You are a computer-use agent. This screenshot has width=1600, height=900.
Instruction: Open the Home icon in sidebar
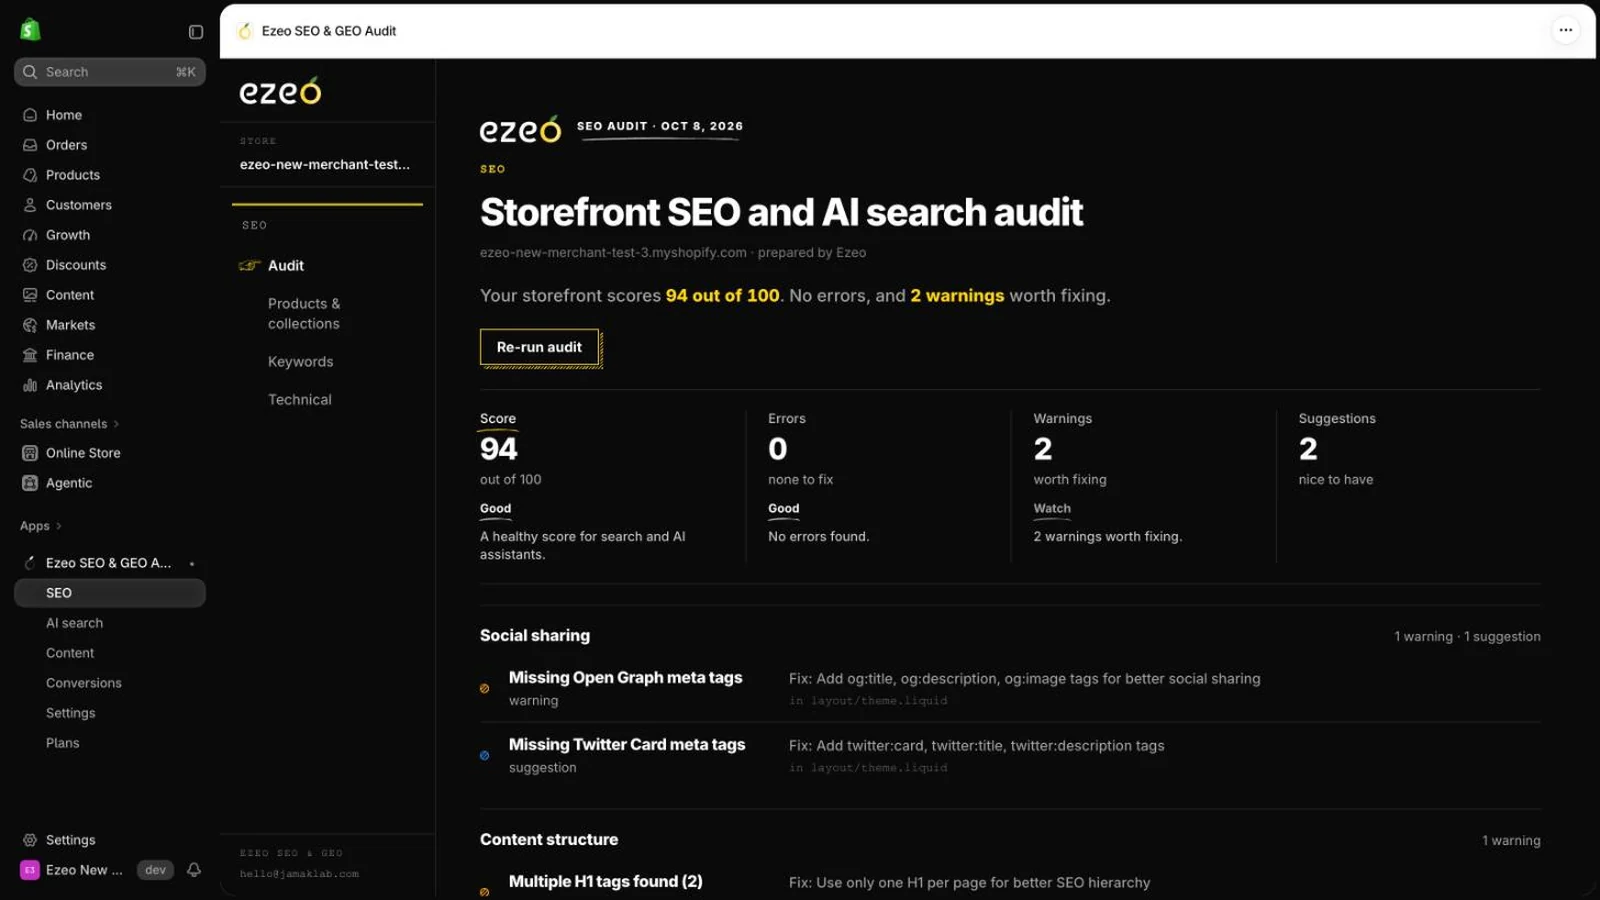pyautogui.click(x=30, y=115)
